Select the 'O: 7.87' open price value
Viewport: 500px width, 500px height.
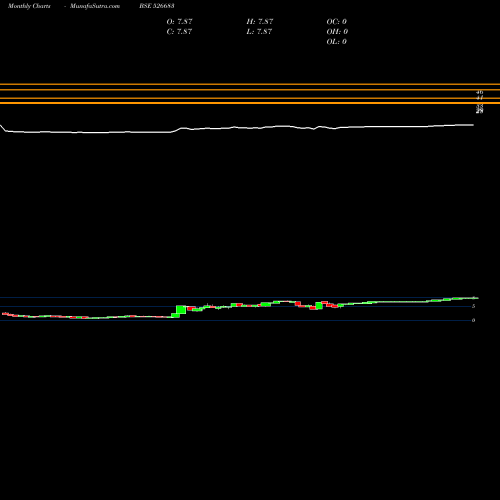tap(179, 21)
